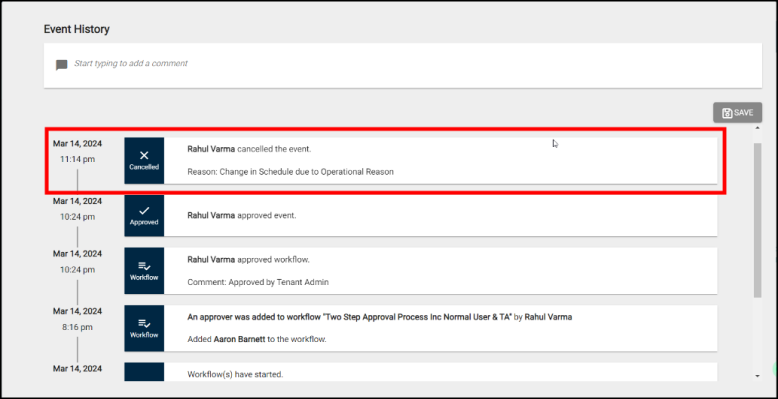The image size is (778, 399).
Task: Click the event history scrollbar thumb
Action: (x=757, y=220)
